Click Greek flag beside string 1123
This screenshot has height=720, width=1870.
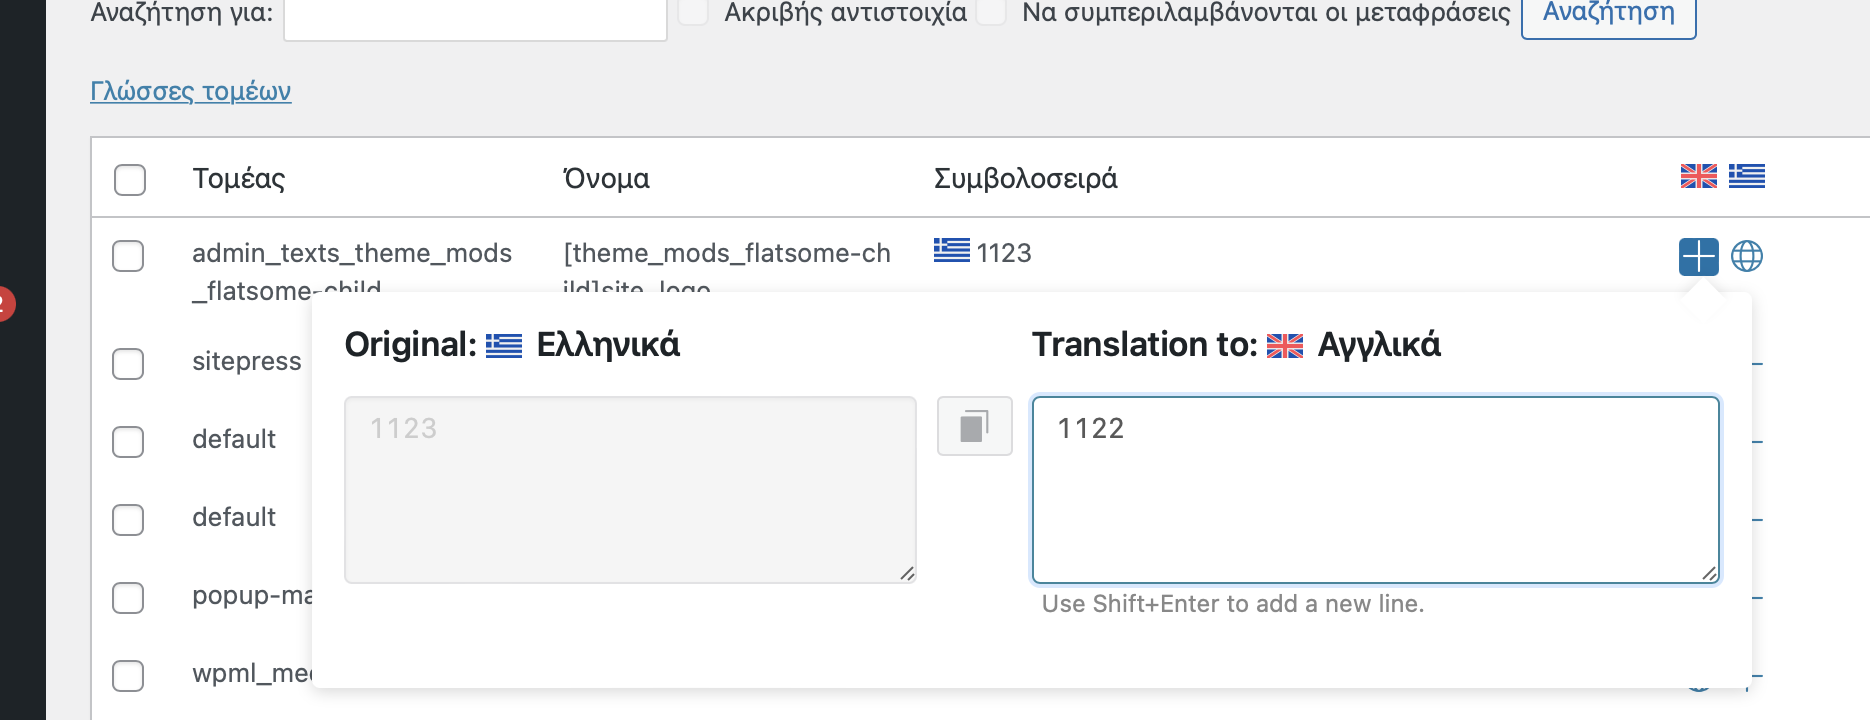[x=952, y=250]
